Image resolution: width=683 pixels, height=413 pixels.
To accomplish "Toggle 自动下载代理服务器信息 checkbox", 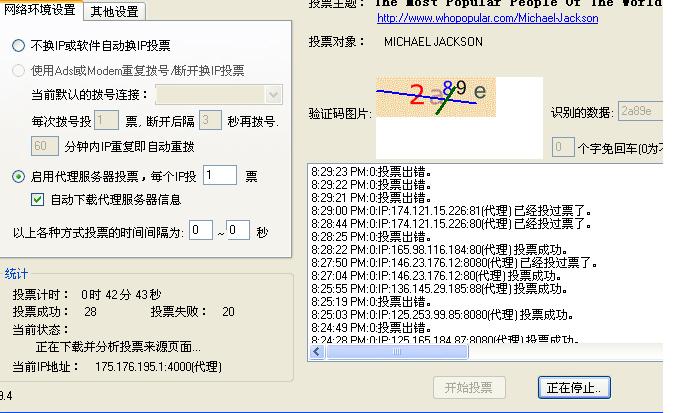I will (38, 200).
